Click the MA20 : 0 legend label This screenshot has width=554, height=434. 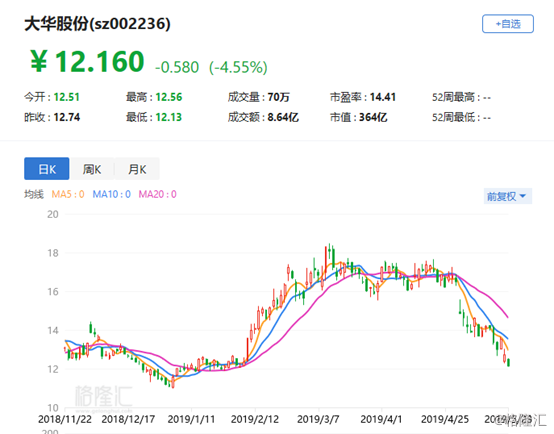[x=158, y=194]
